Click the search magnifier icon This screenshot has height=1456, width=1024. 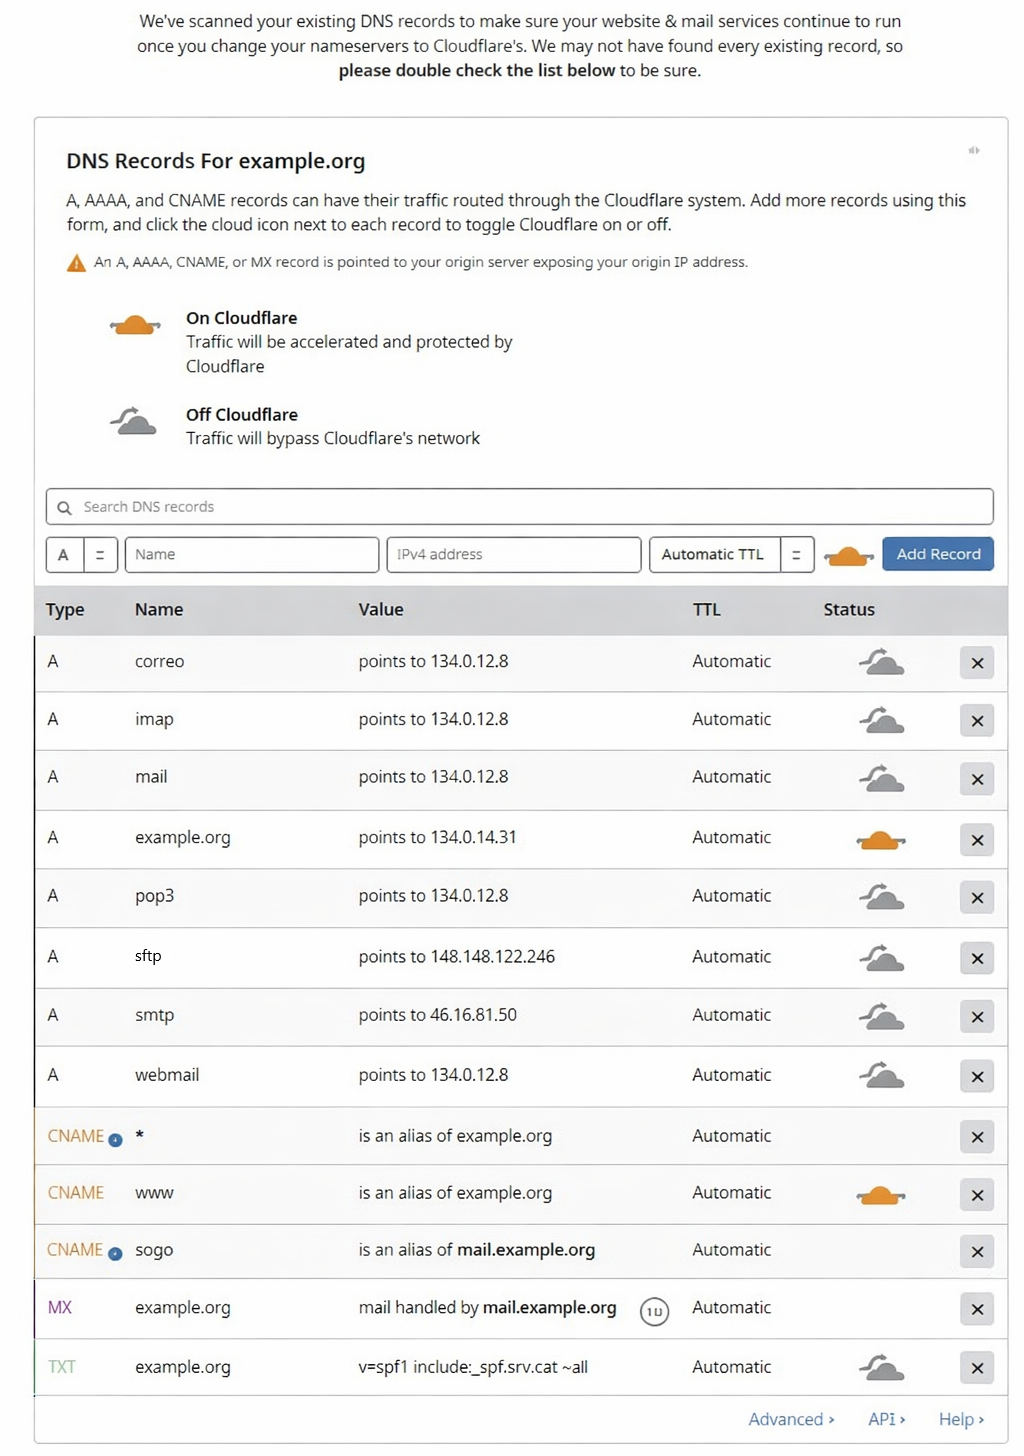click(65, 508)
